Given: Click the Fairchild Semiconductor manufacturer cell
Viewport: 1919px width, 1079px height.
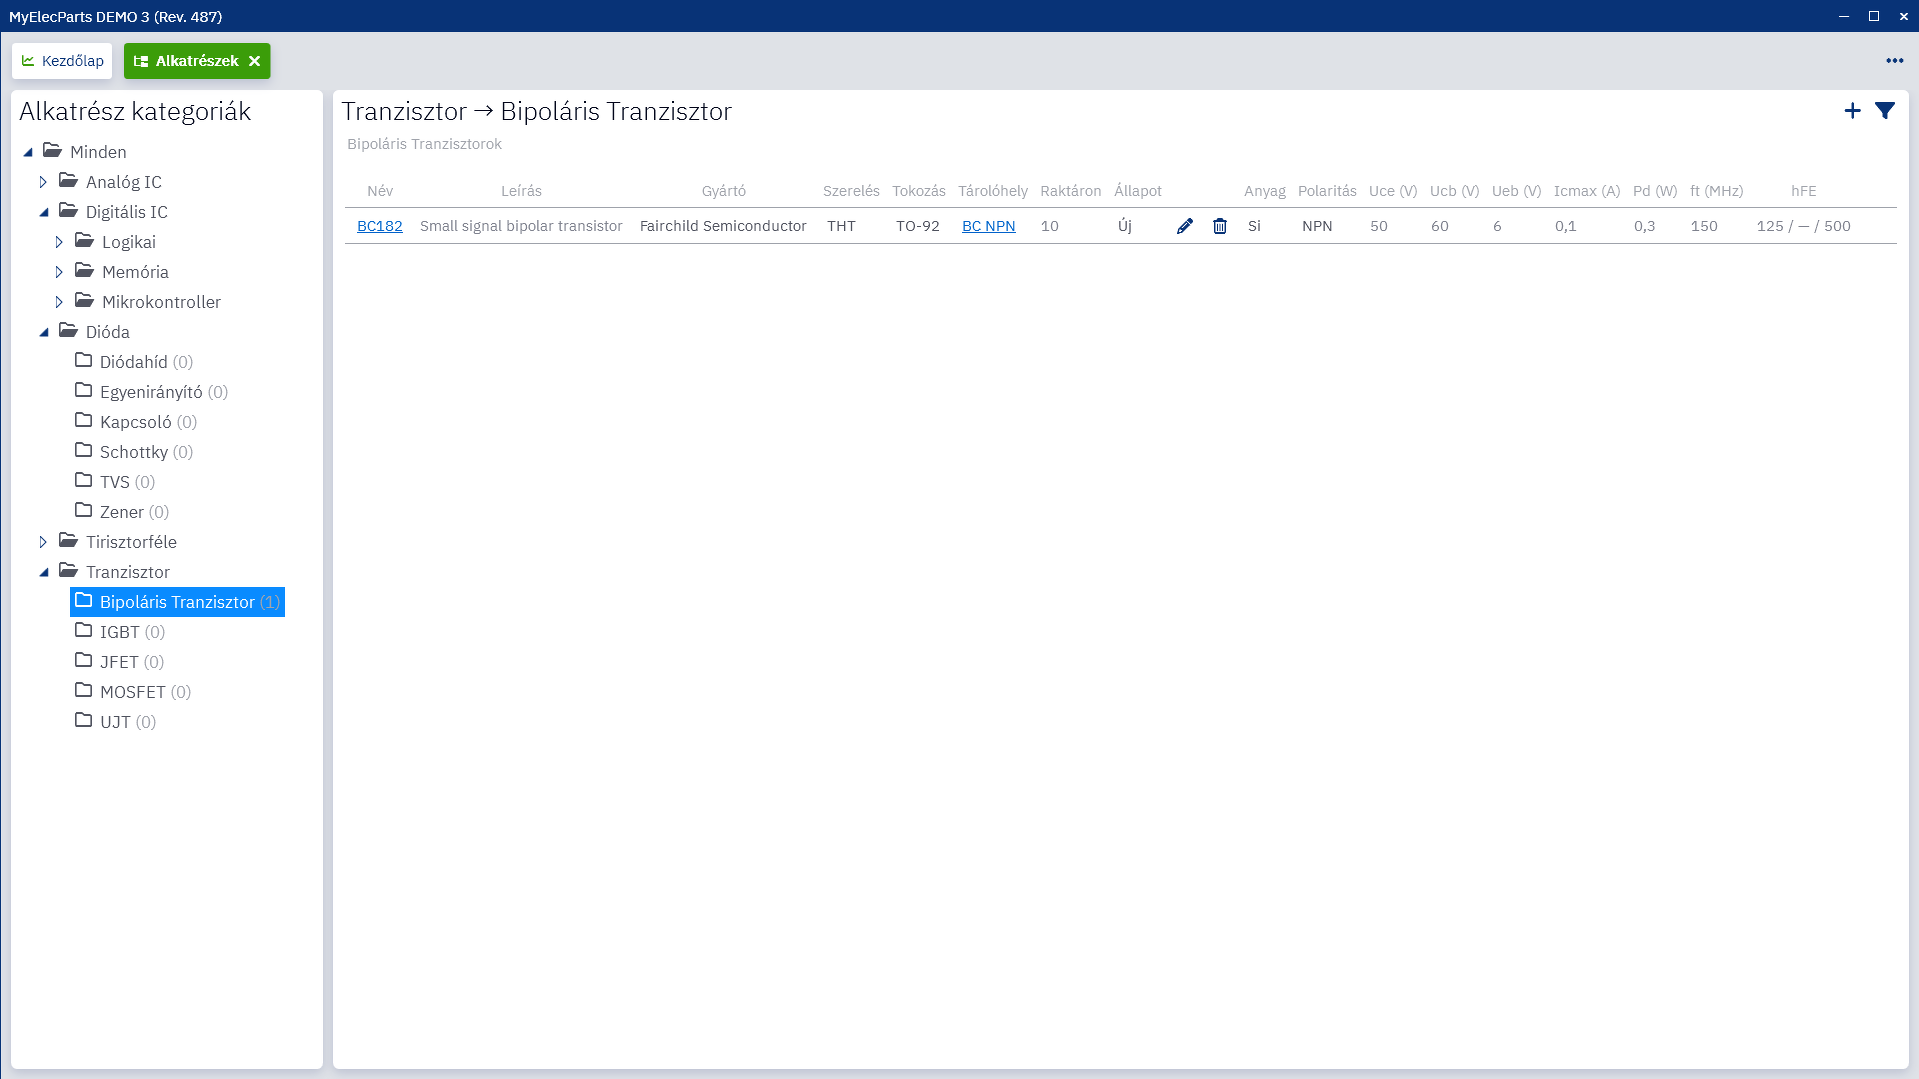Looking at the screenshot, I should coord(723,226).
